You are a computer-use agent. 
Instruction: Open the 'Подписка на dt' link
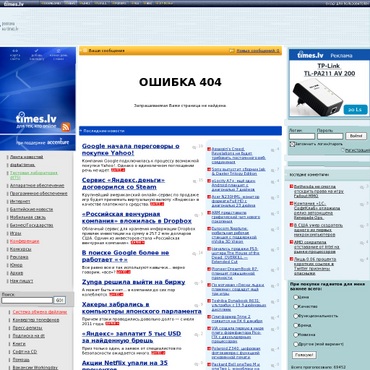(x=28, y=336)
